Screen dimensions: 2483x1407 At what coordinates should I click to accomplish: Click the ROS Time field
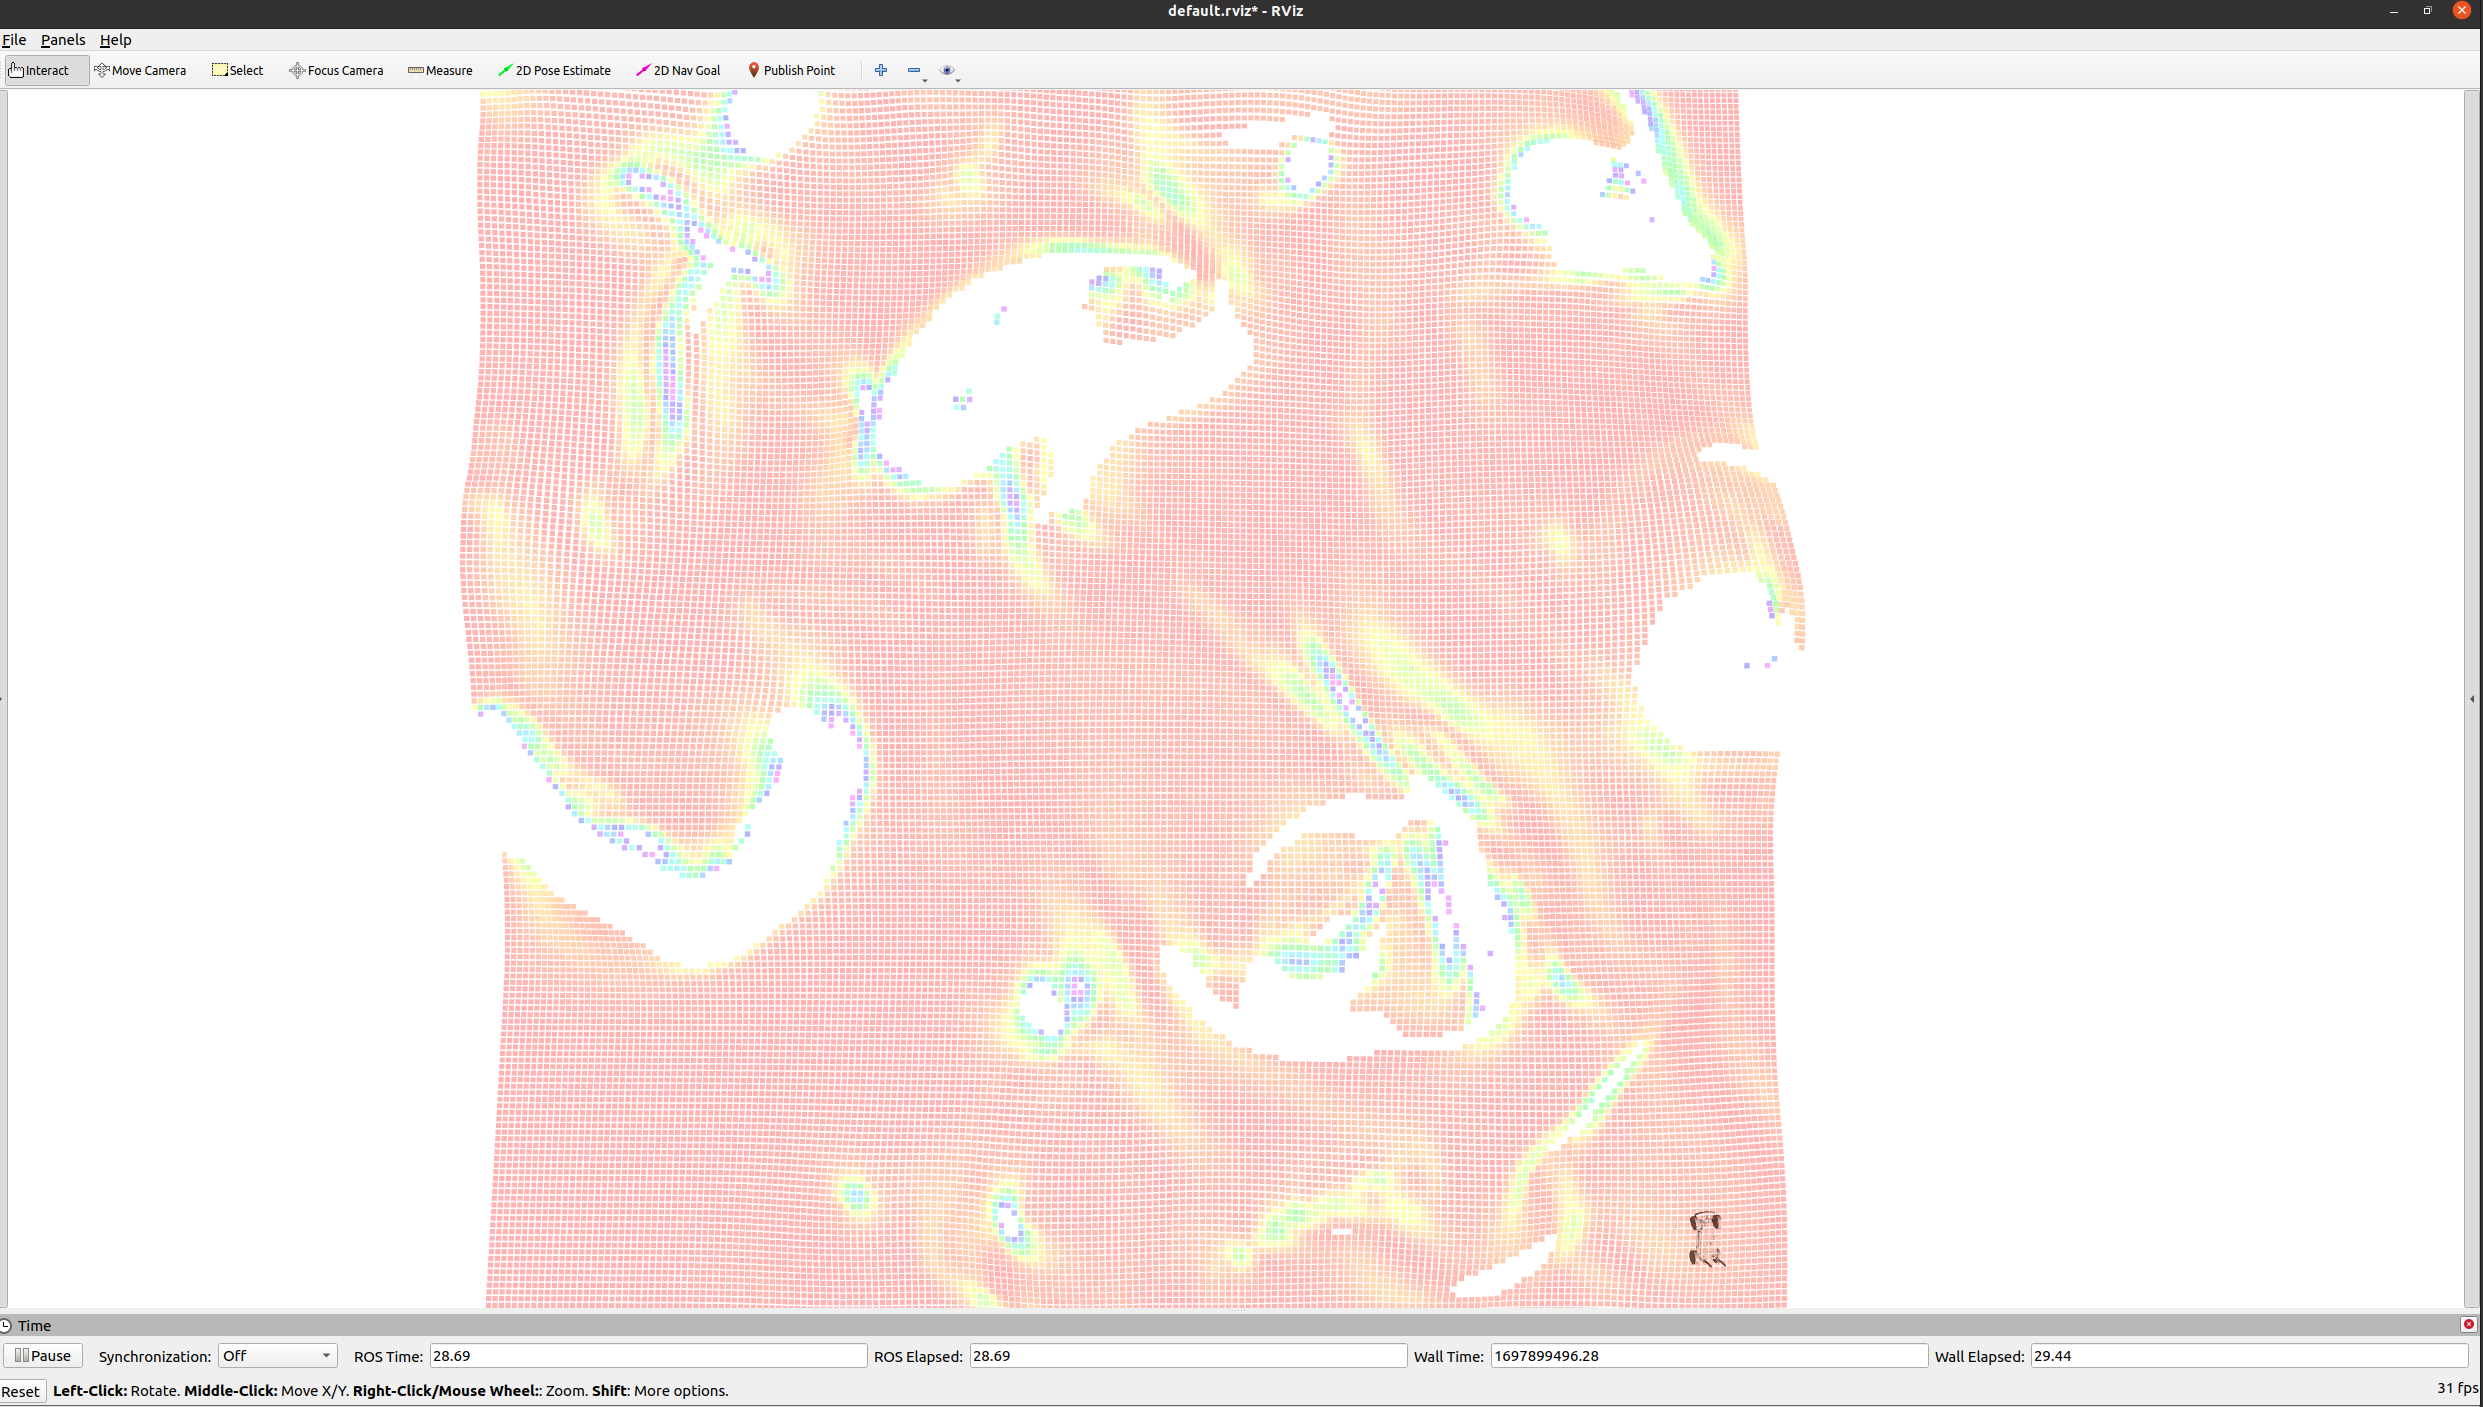point(647,1356)
